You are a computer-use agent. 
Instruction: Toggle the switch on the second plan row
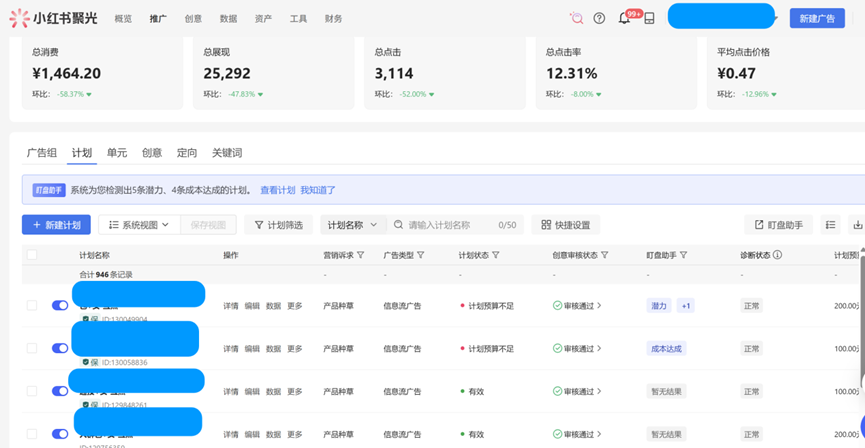(x=60, y=349)
